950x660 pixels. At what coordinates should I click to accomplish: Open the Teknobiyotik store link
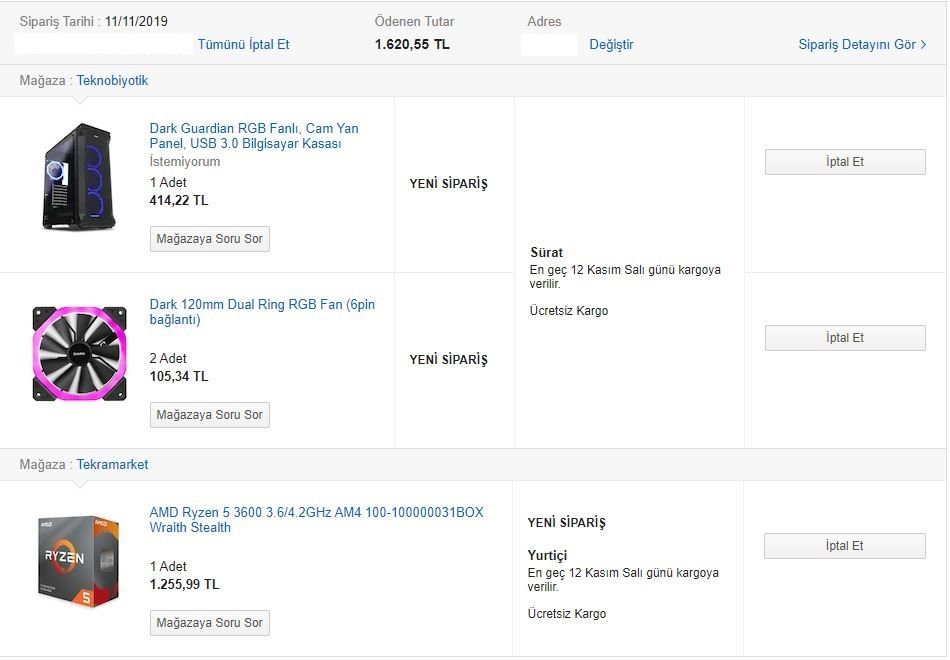[x=112, y=80]
